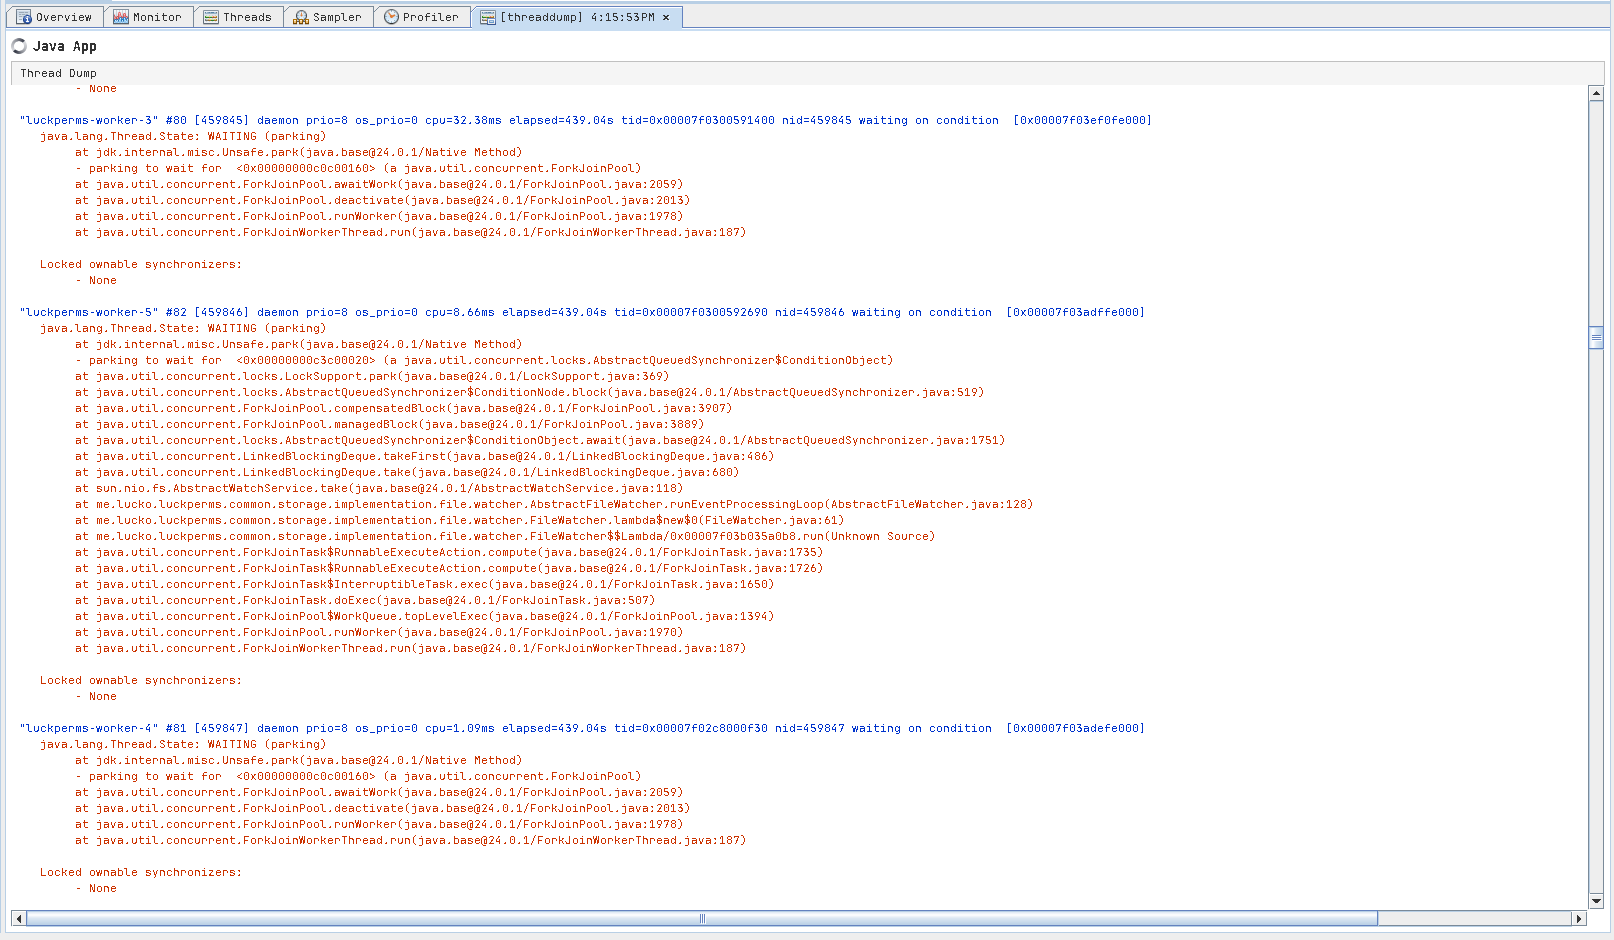The width and height of the screenshot is (1614, 940).
Task: Click the horizontal scrollbar left arrow
Action: click(18, 918)
